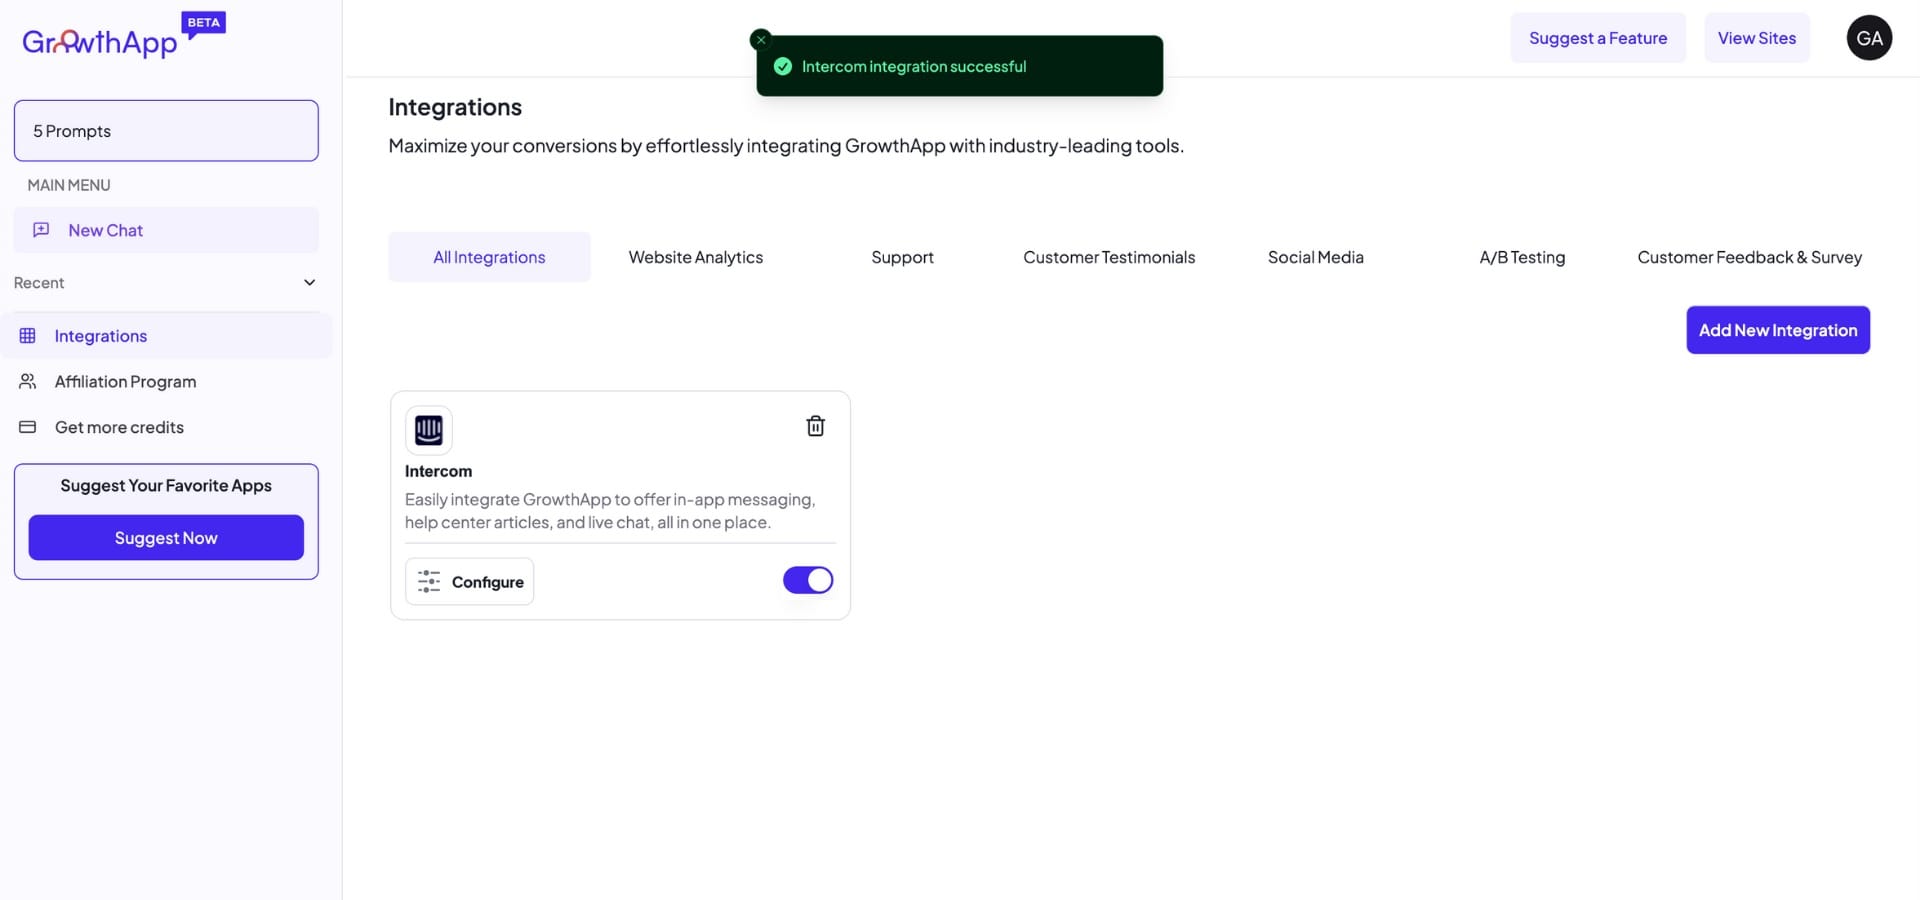The width and height of the screenshot is (1920, 900).
Task: Switch to the Website Analytics tab
Action: point(696,257)
